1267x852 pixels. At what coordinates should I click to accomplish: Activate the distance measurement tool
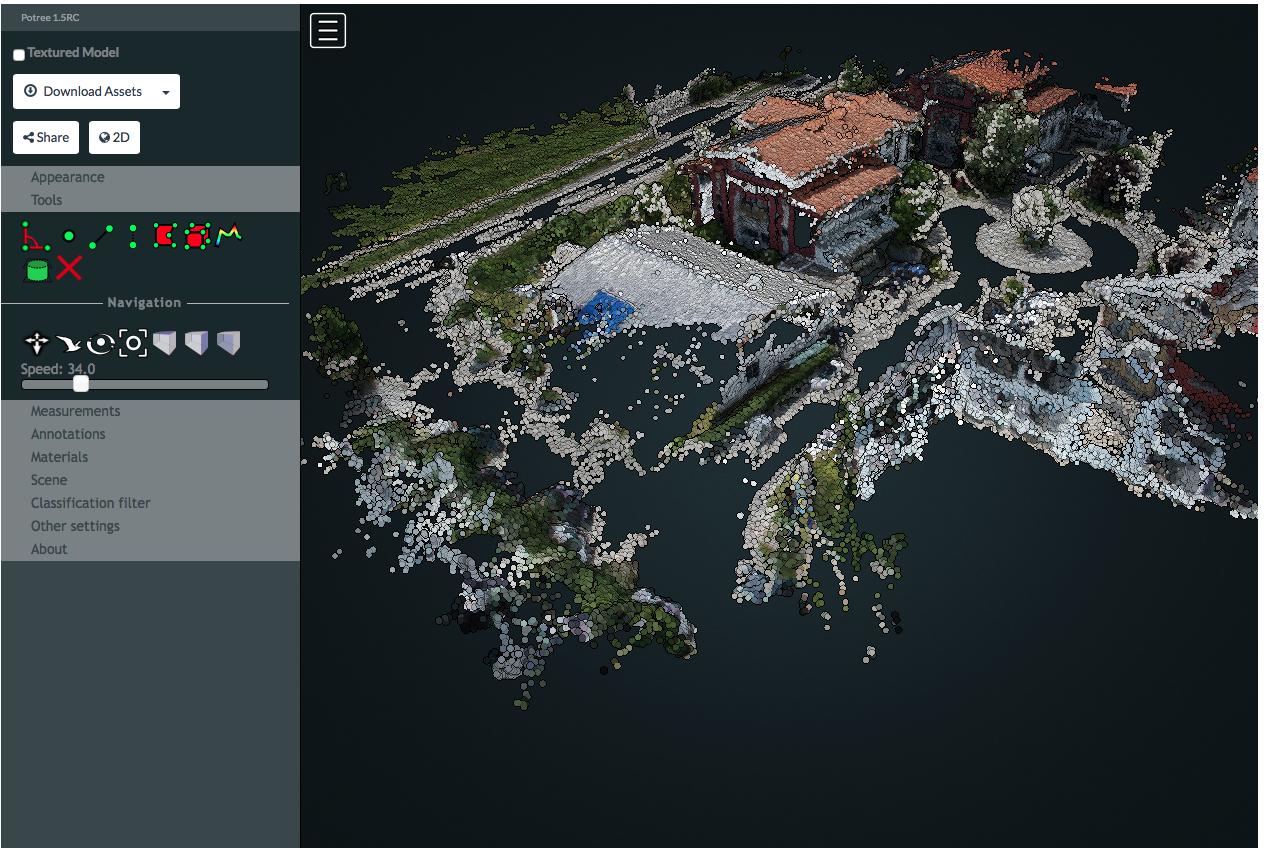tap(100, 235)
